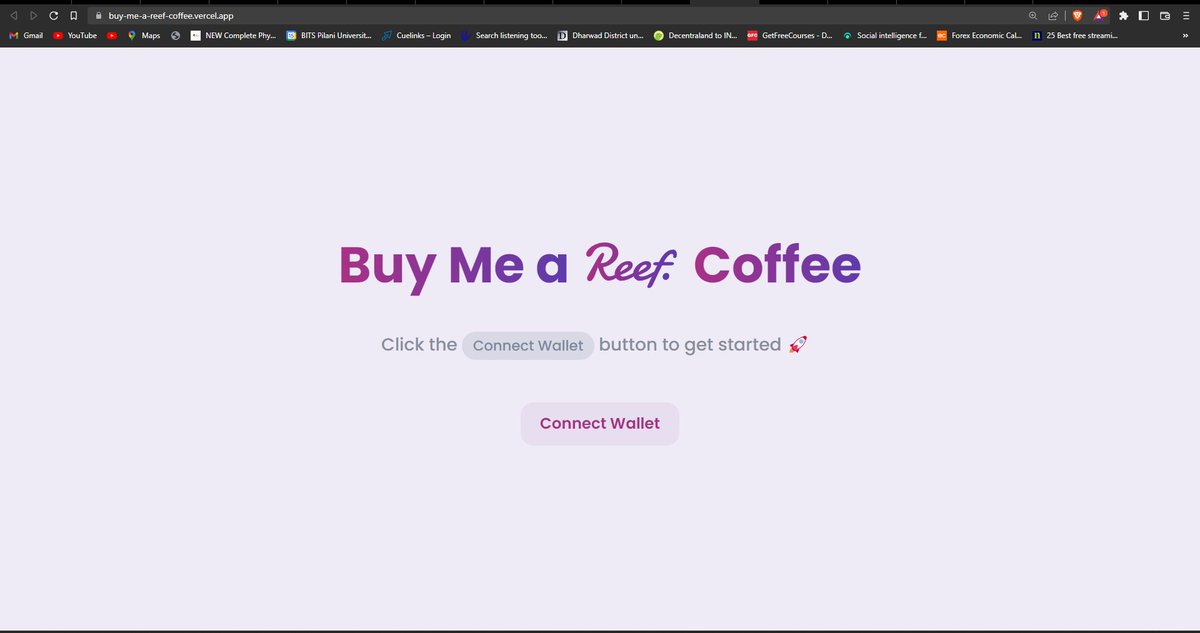Toggle the browser sidebar panel icon
This screenshot has height=633, width=1200.
pos(1144,16)
